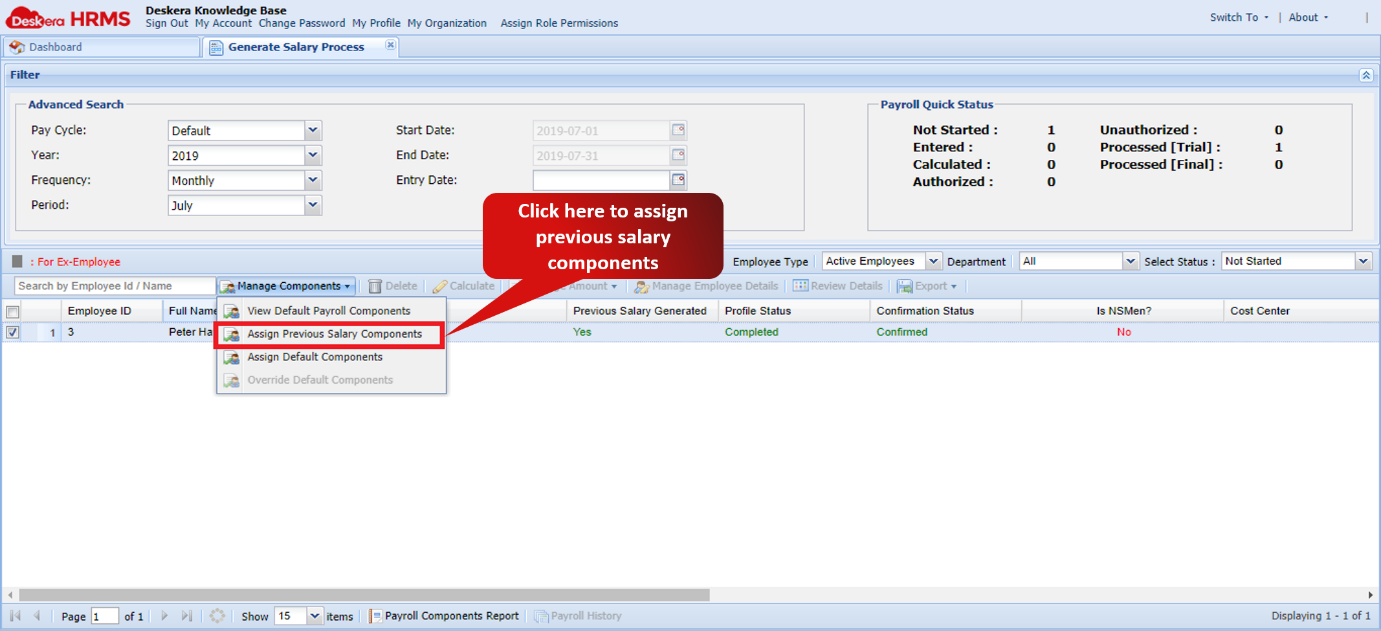This screenshot has height=631, width=1381.
Task: Open the Employee Type dropdown
Action: (x=931, y=261)
